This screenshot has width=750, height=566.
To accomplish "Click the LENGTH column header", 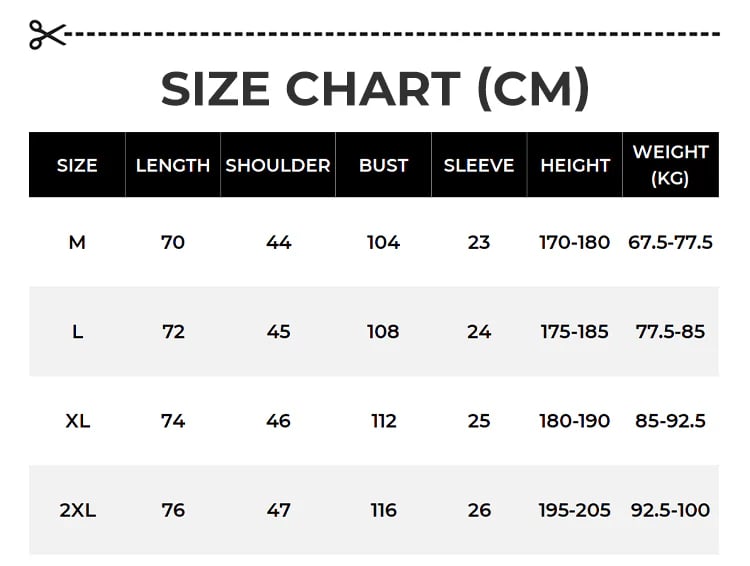I will coord(173,165).
